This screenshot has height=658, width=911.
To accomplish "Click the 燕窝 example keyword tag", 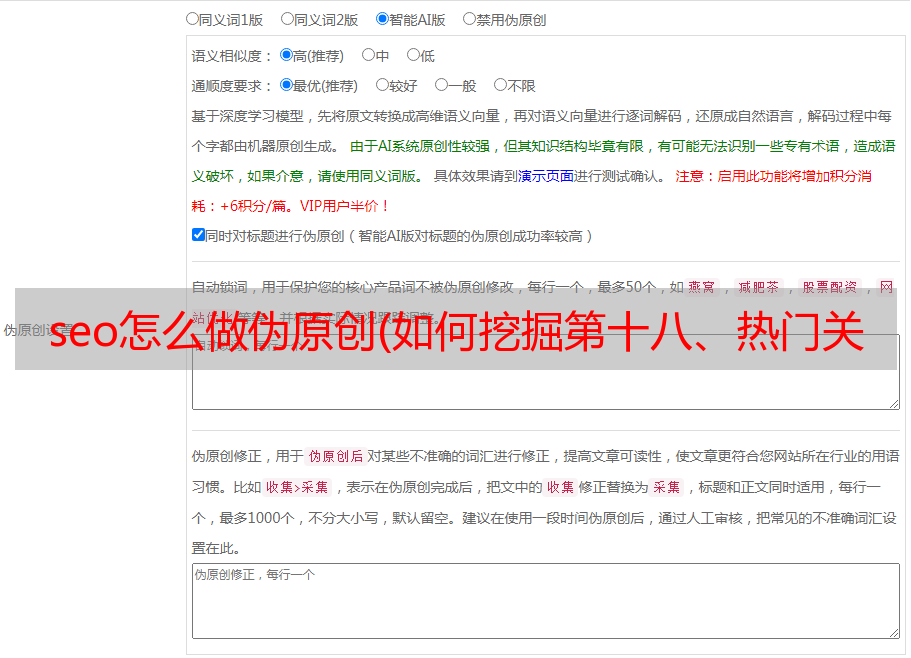I will 702,287.
